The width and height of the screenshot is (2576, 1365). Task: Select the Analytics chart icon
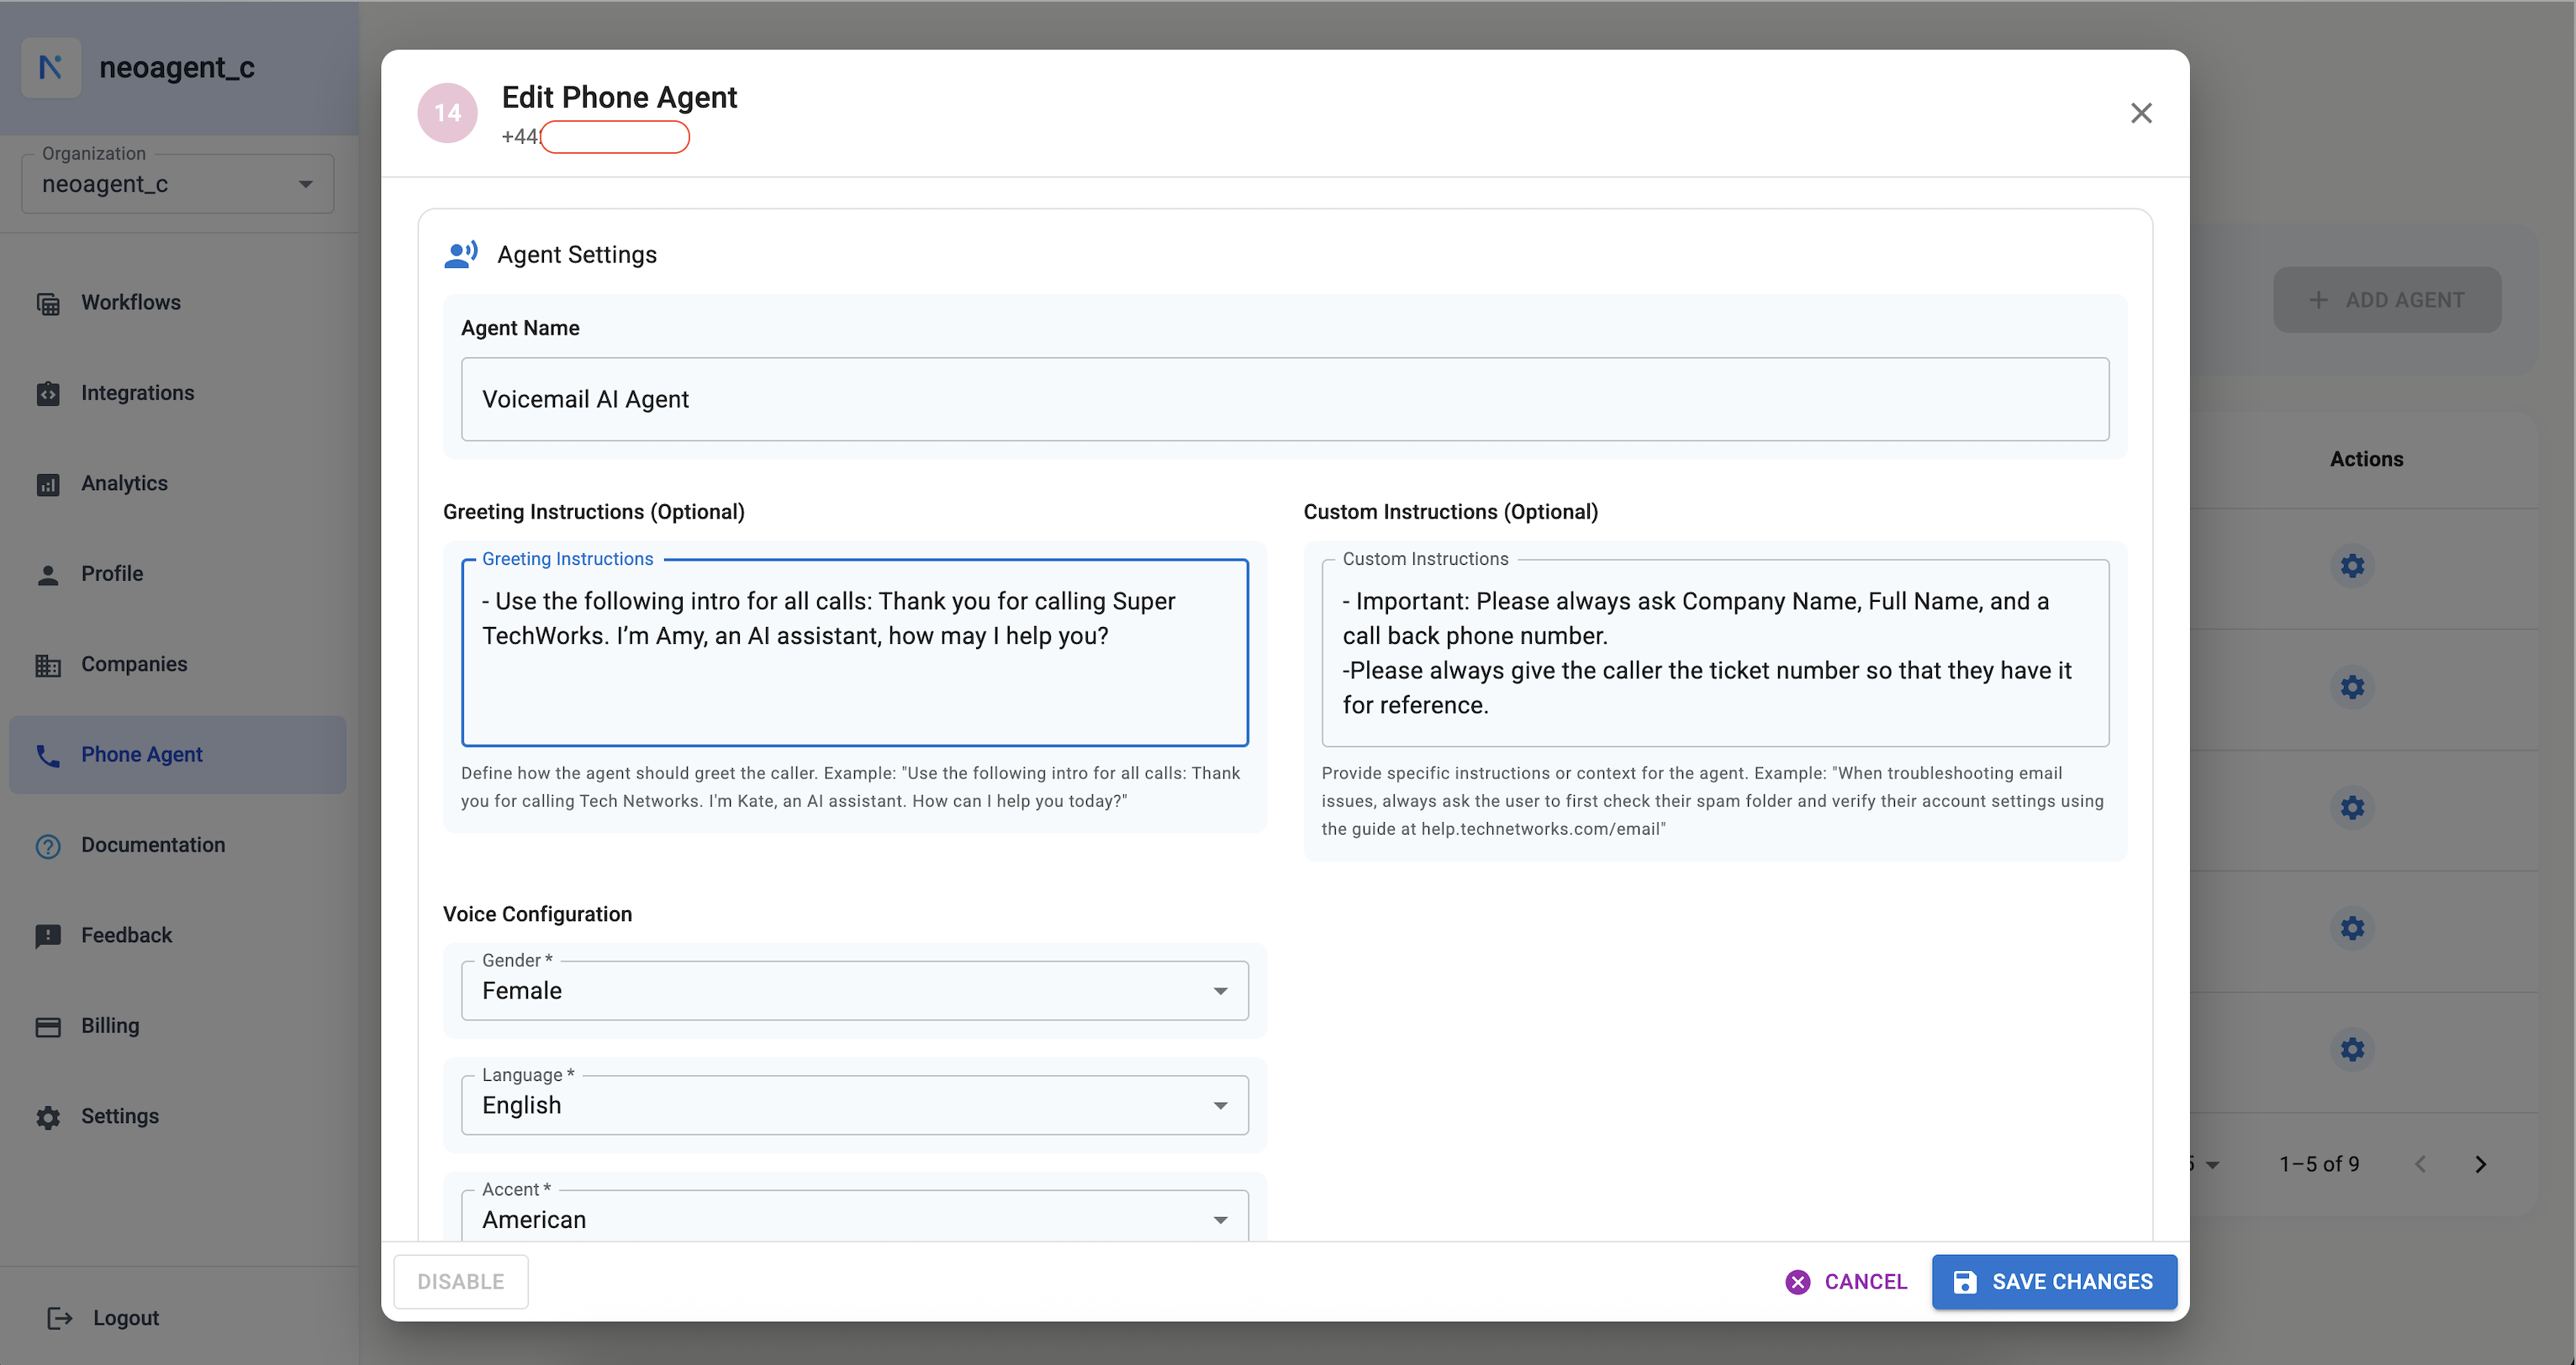point(48,484)
